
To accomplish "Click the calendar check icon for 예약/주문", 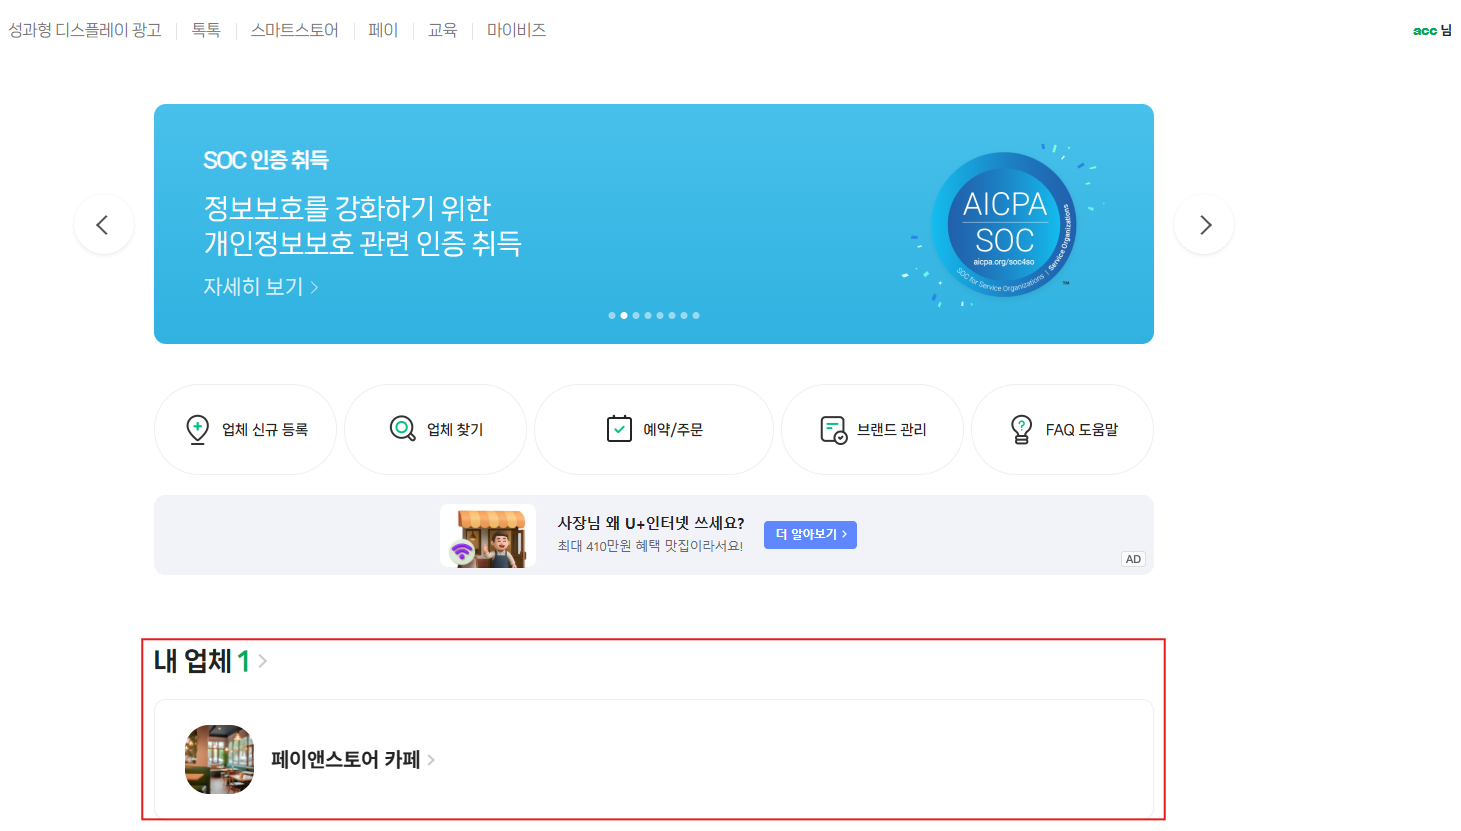I will (619, 429).
